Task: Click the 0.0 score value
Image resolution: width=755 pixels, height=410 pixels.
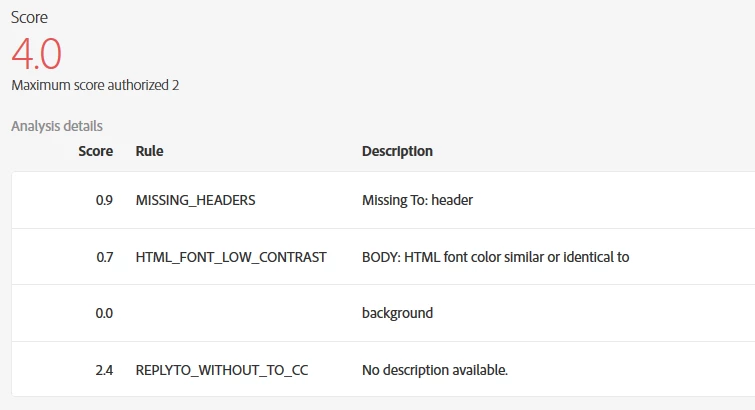Action: [104, 313]
